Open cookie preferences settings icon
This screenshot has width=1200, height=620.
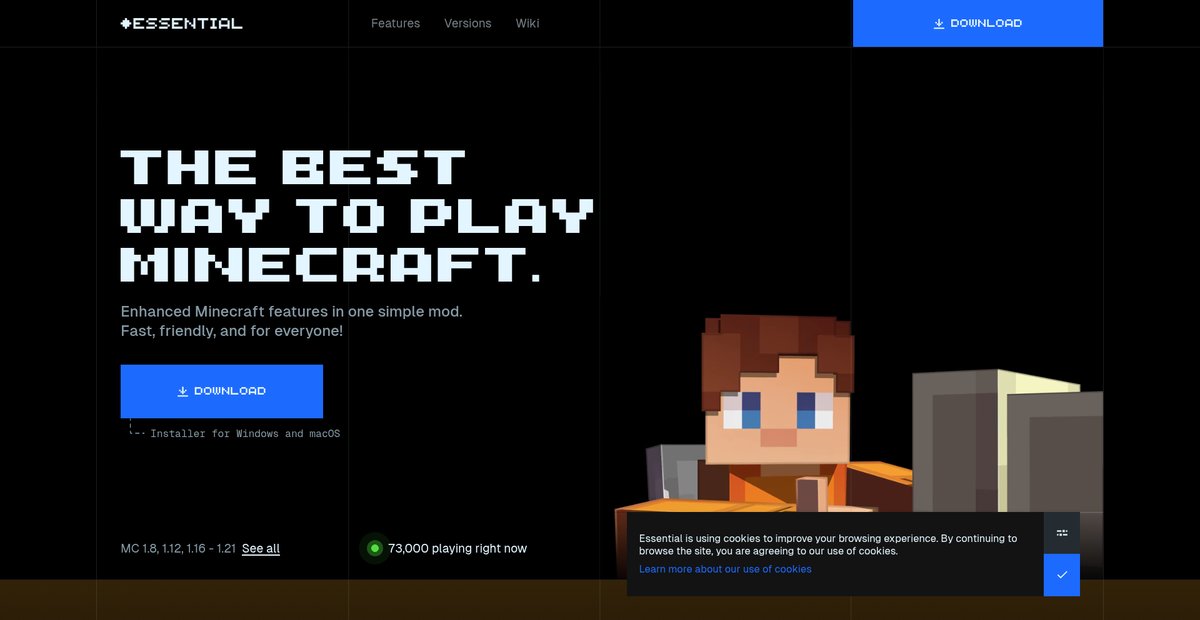pyautogui.click(x=1062, y=533)
